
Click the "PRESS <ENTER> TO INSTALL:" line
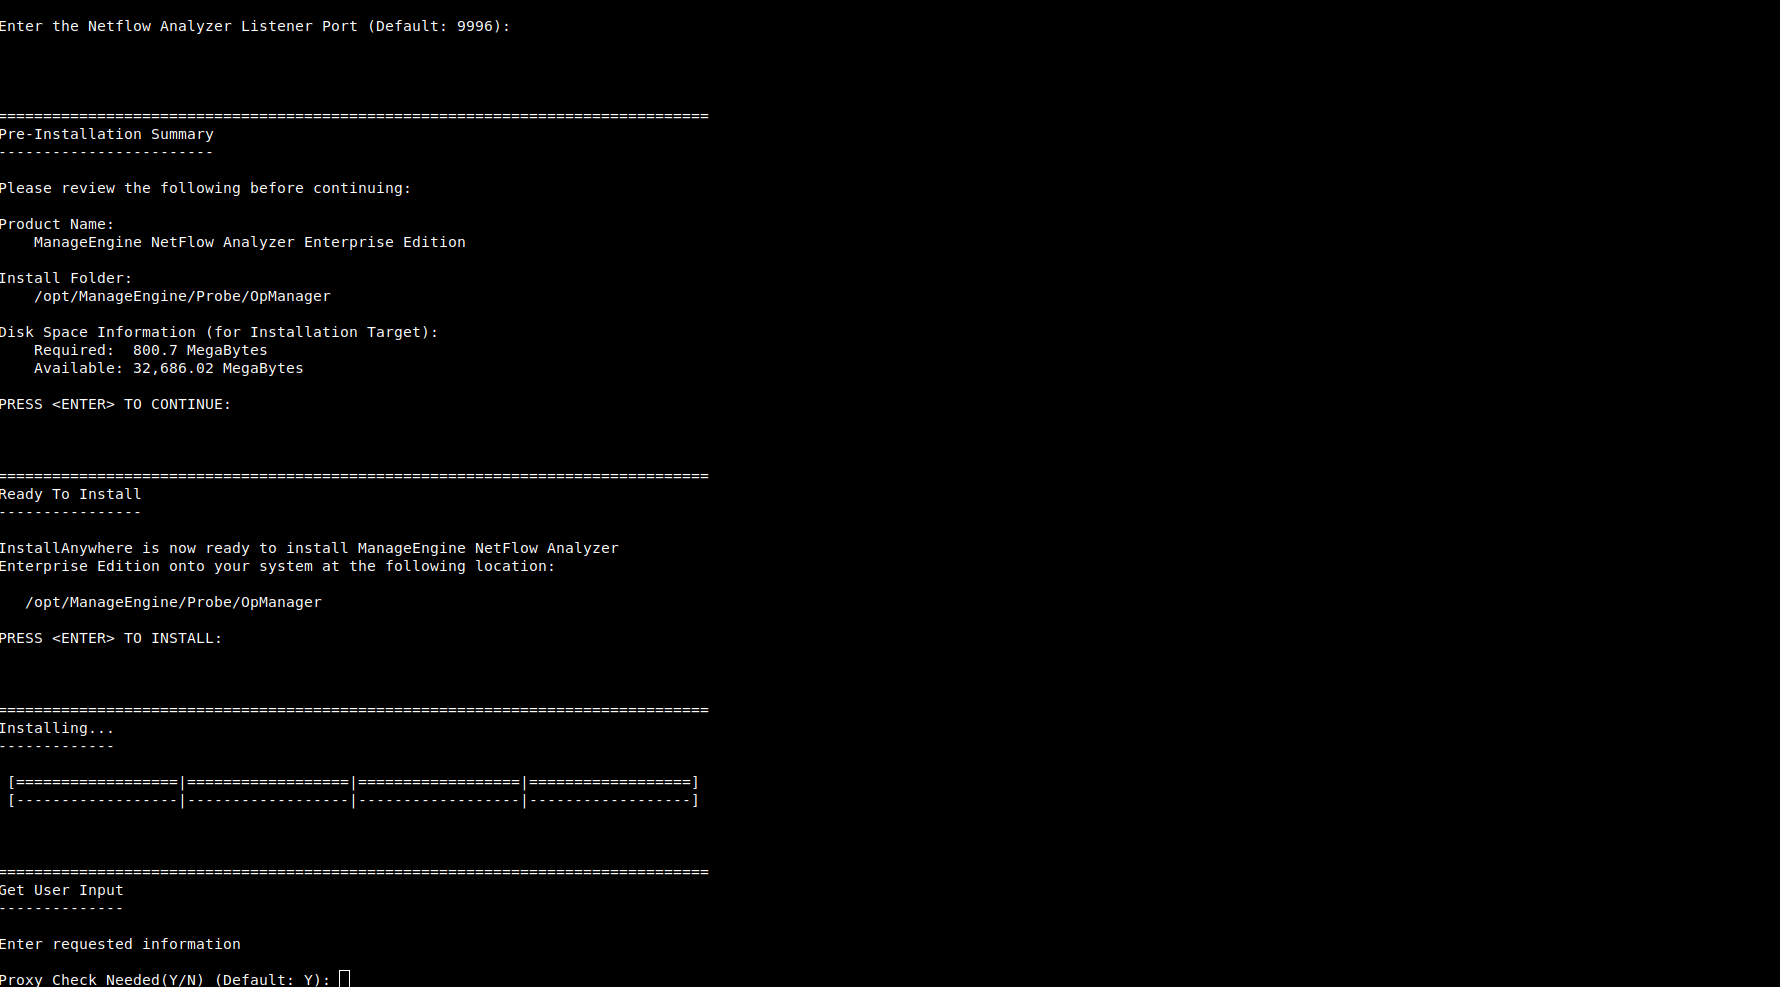(111, 638)
